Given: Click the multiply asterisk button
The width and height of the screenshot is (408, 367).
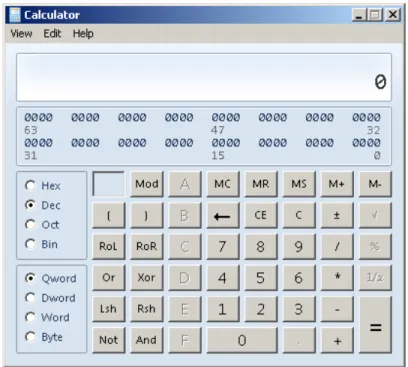Looking at the screenshot, I should tap(337, 278).
